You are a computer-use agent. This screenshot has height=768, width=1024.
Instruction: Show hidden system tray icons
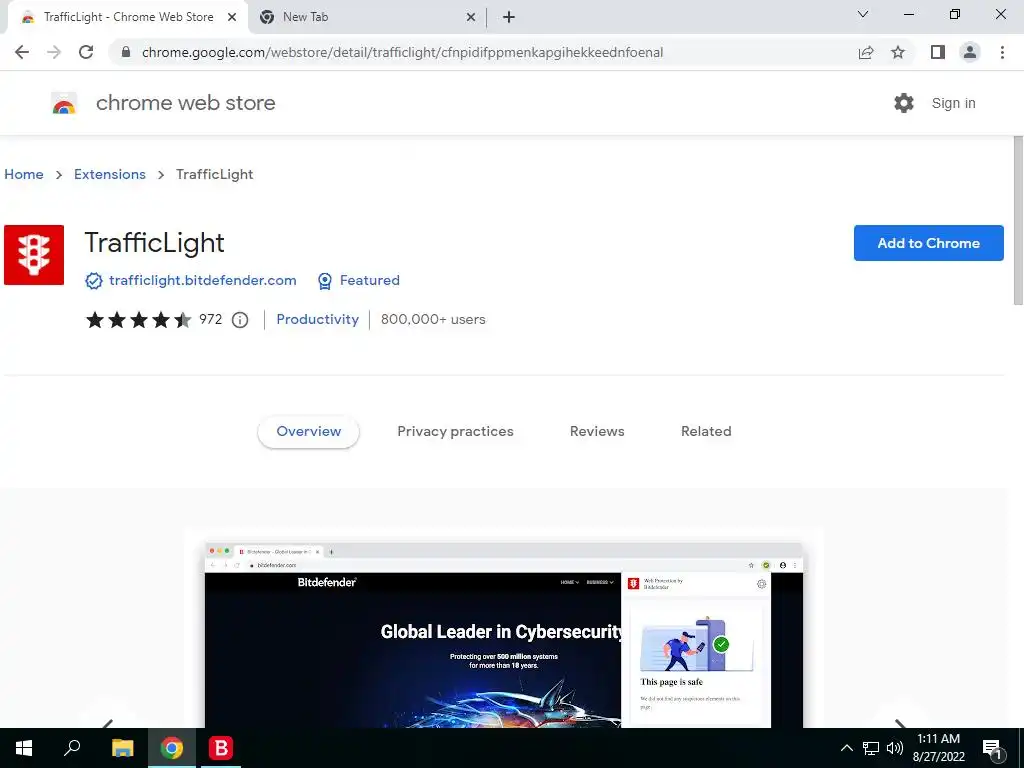[x=846, y=748]
